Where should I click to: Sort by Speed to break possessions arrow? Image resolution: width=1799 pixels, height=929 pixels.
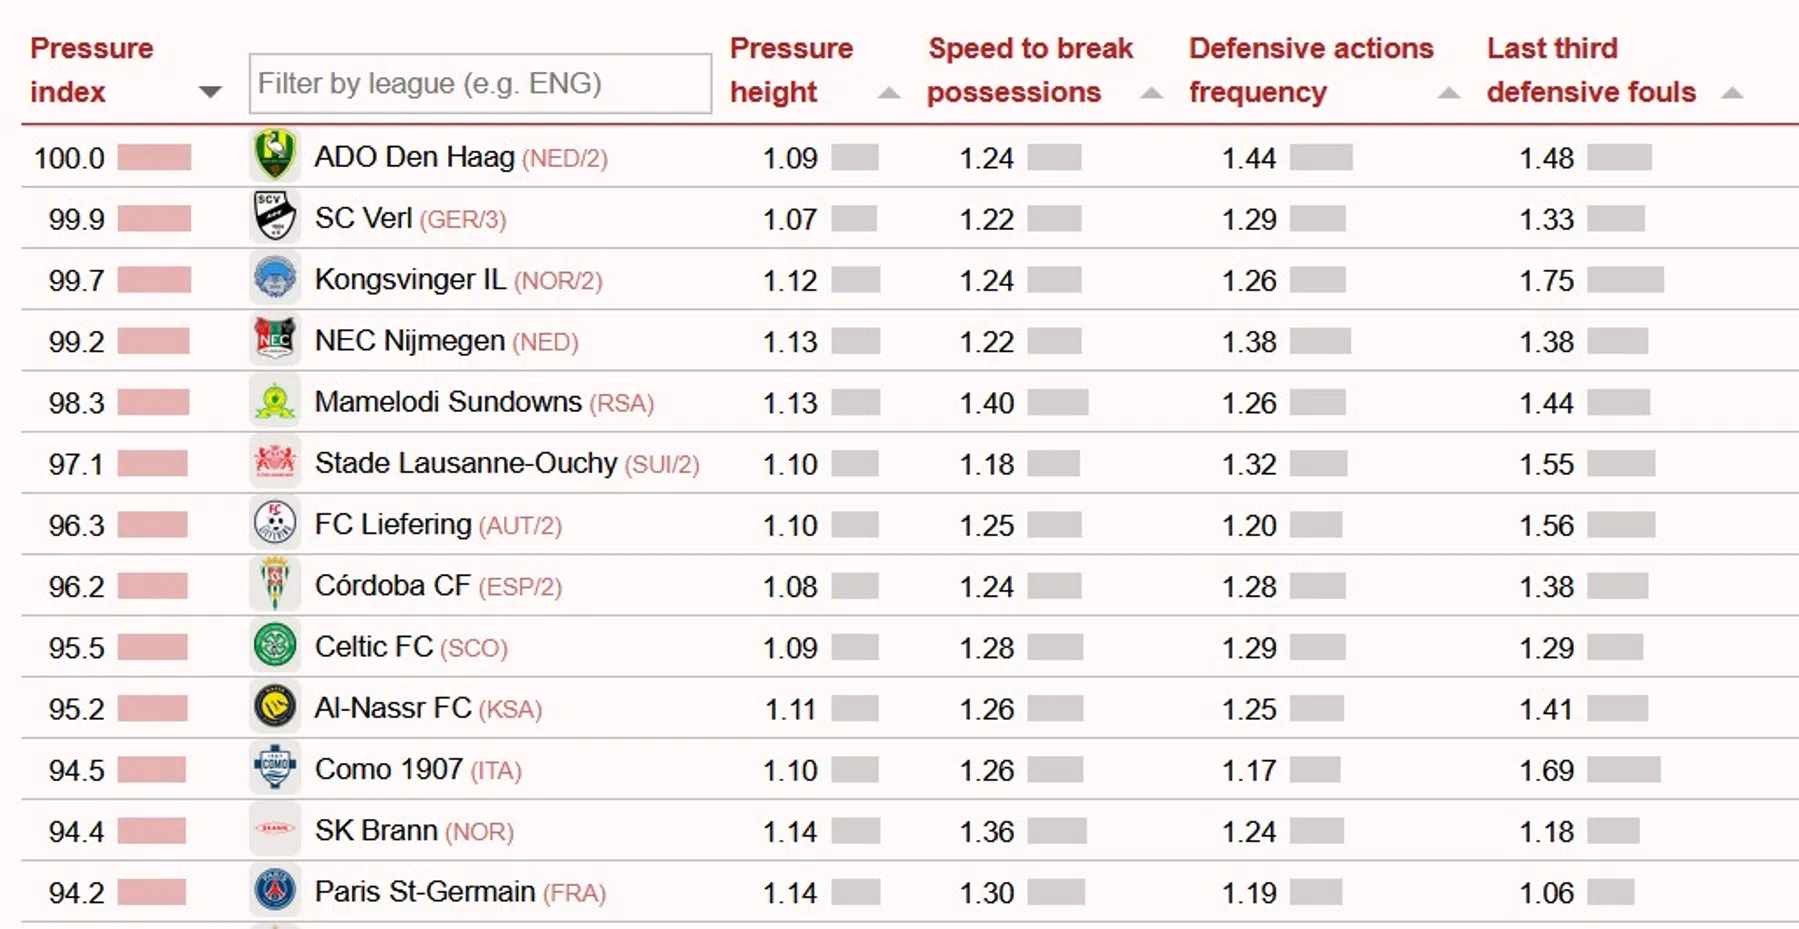tap(1152, 93)
